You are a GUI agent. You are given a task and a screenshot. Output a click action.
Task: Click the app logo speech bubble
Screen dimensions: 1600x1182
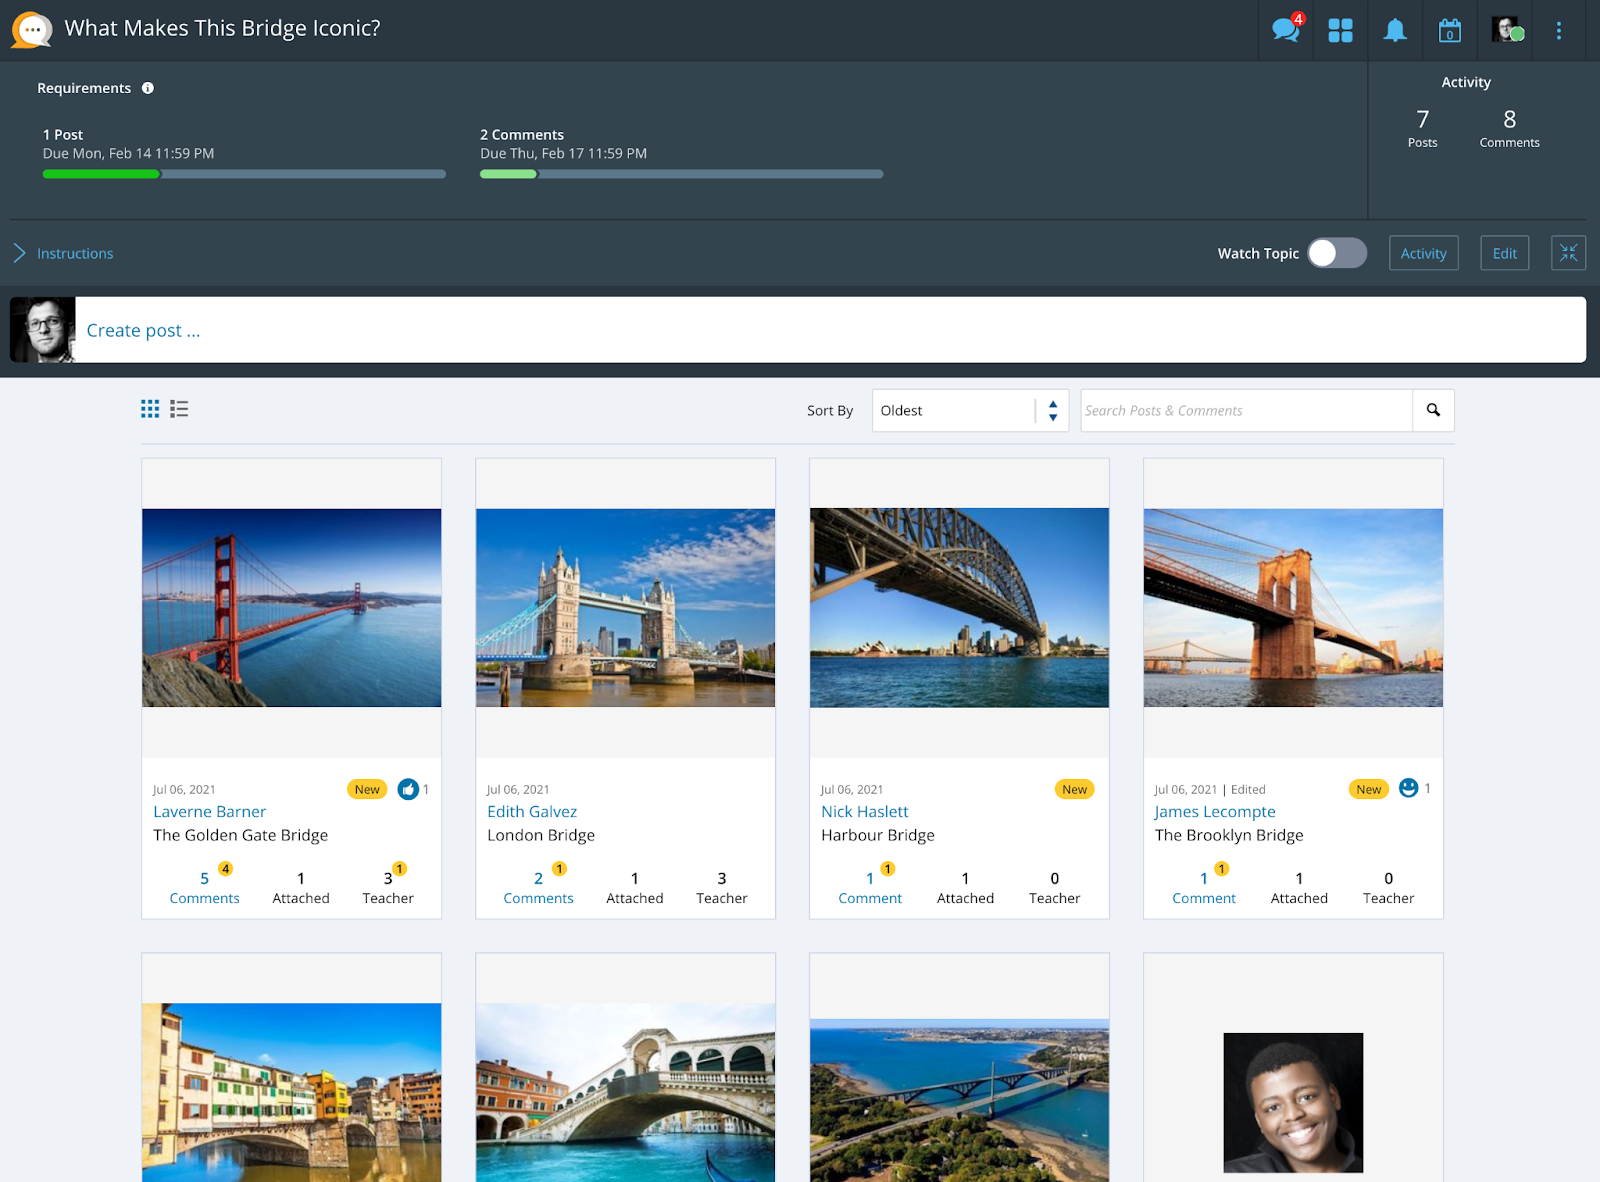32,30
